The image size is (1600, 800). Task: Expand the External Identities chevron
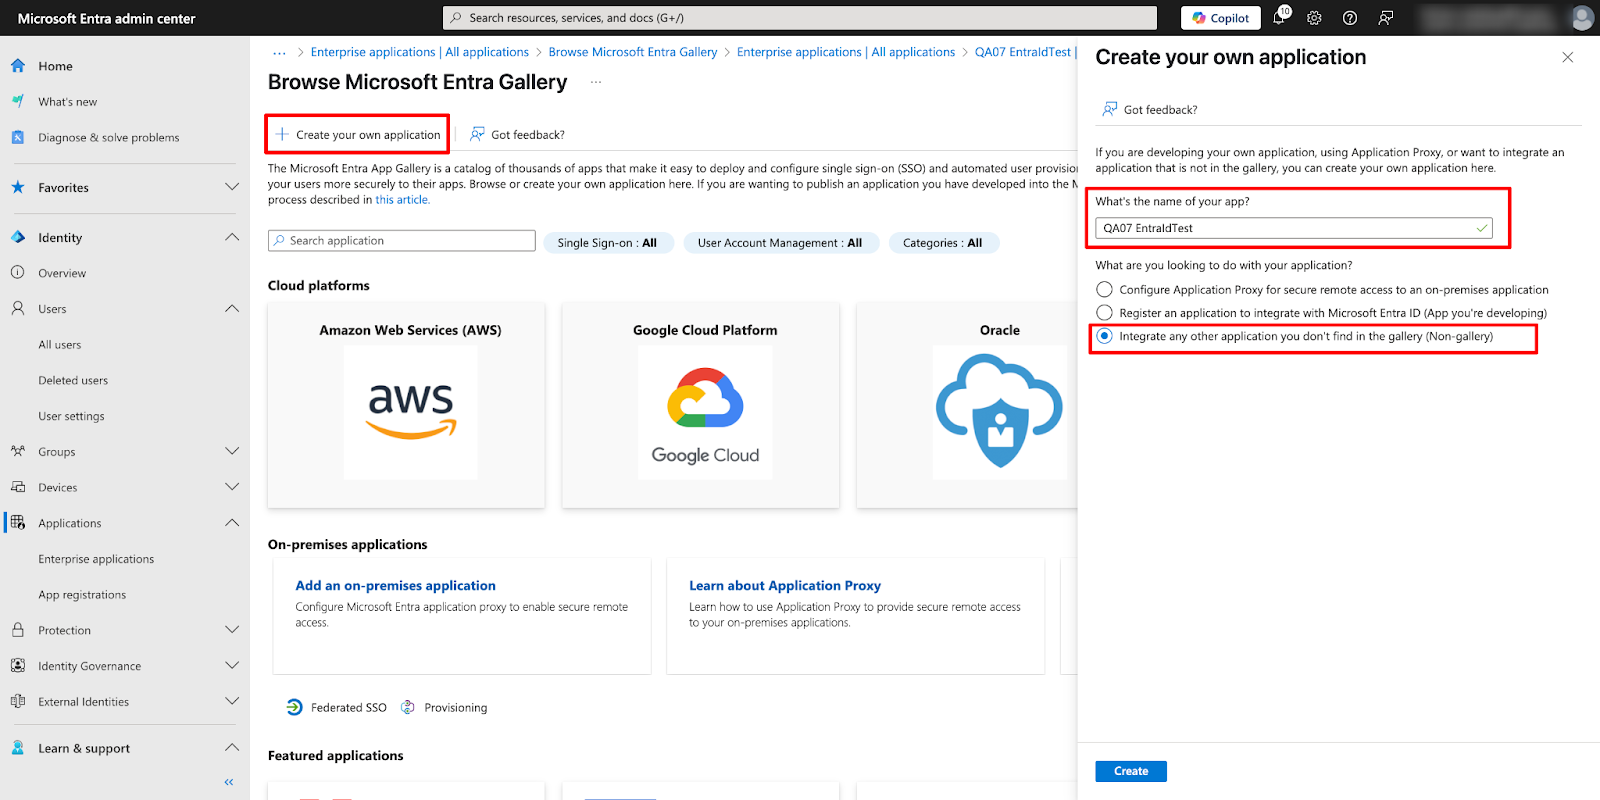tap(232, 701)
